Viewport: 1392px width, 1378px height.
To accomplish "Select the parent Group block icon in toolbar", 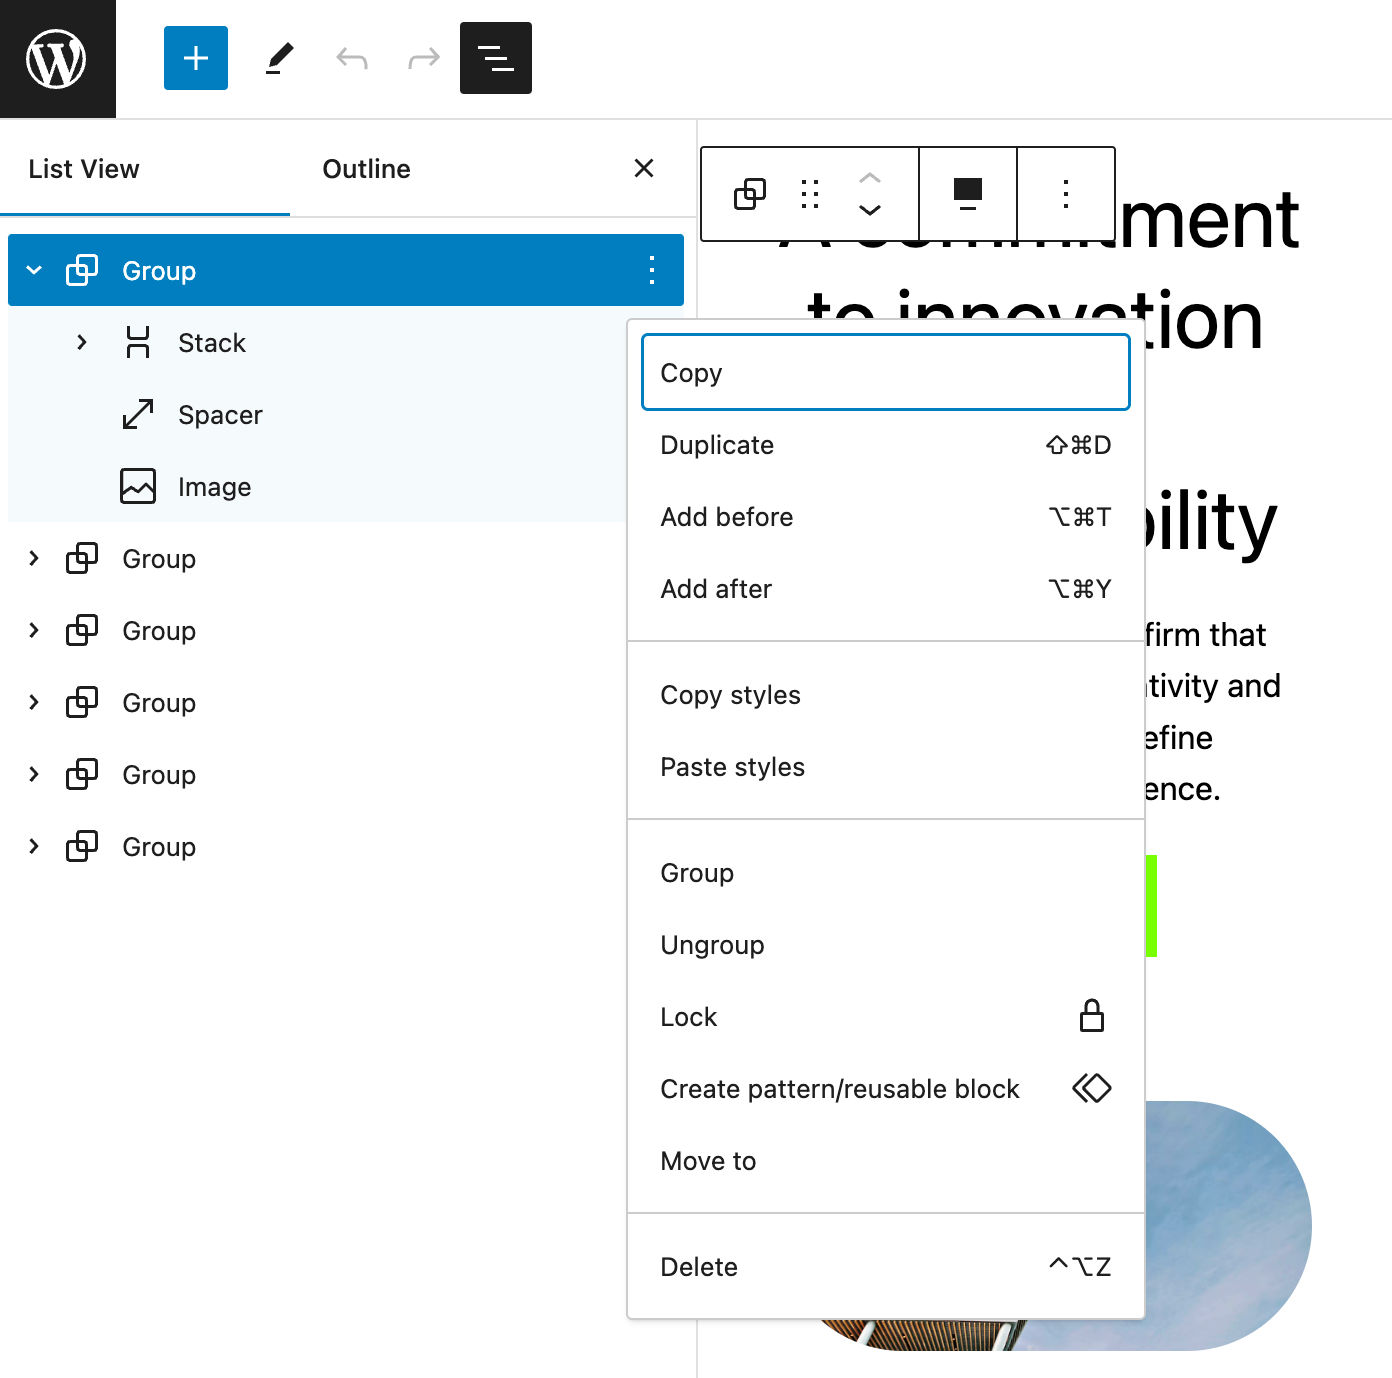I will [749, 193].
